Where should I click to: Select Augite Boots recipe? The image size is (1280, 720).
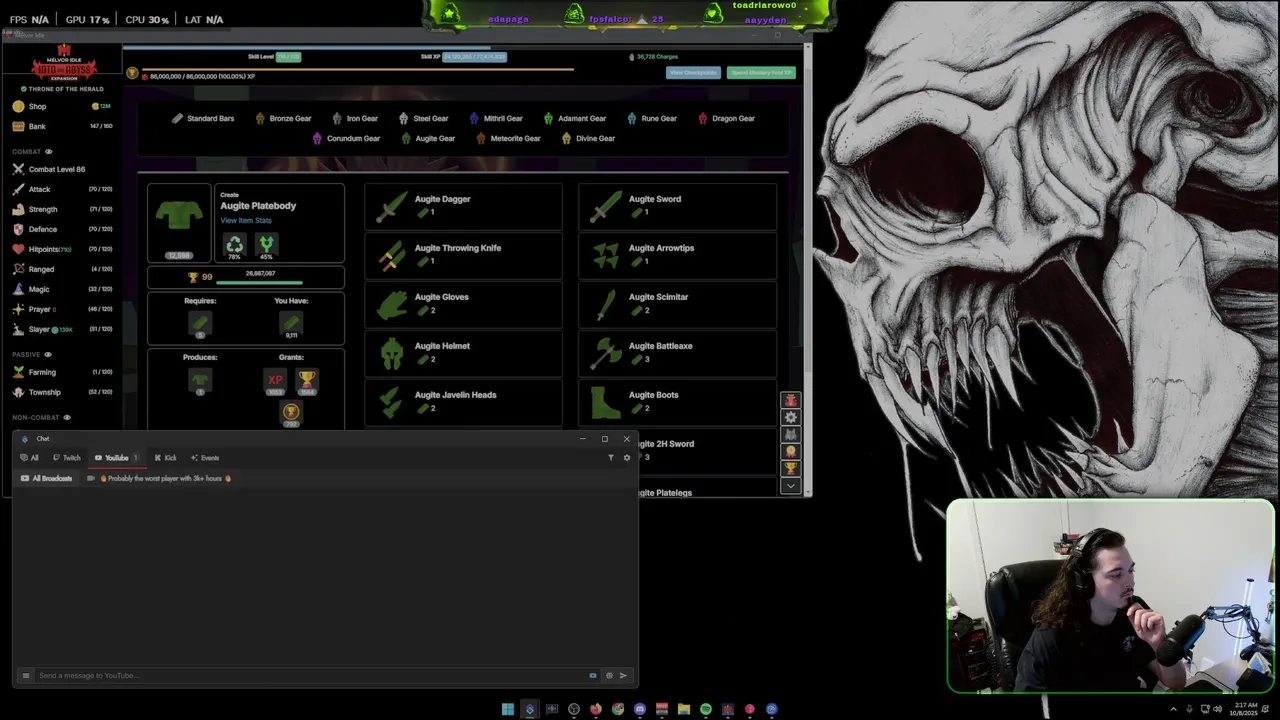(677, 402)
